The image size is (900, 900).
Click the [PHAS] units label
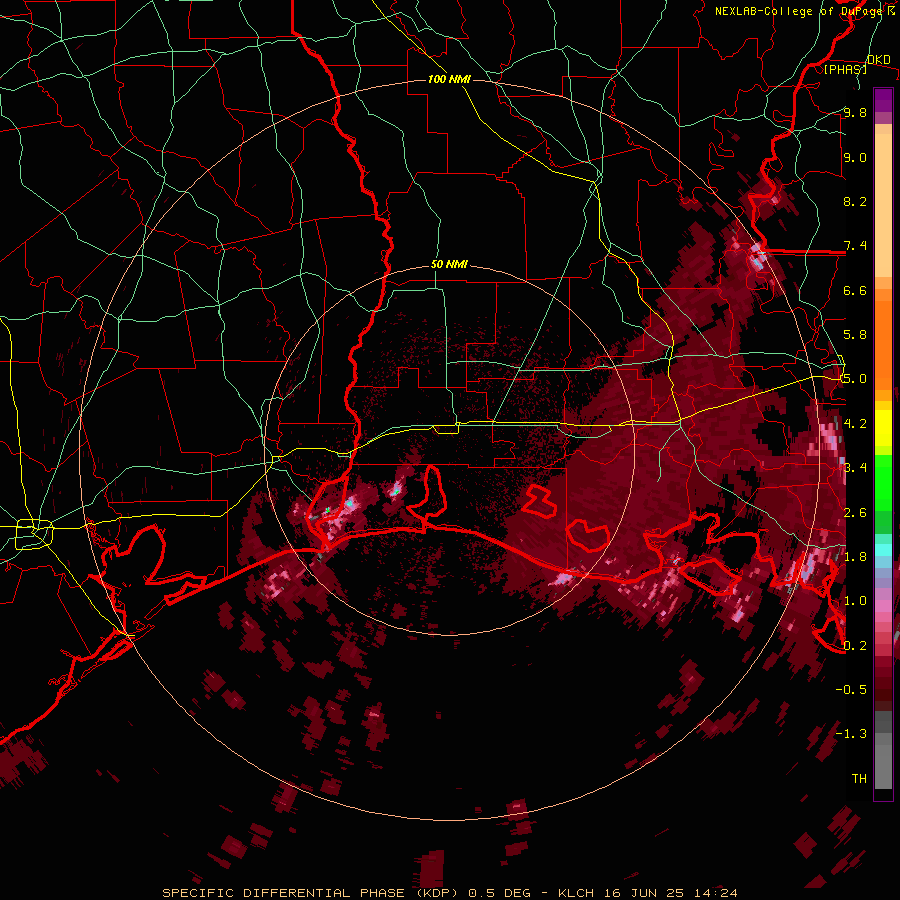[845, 69]
